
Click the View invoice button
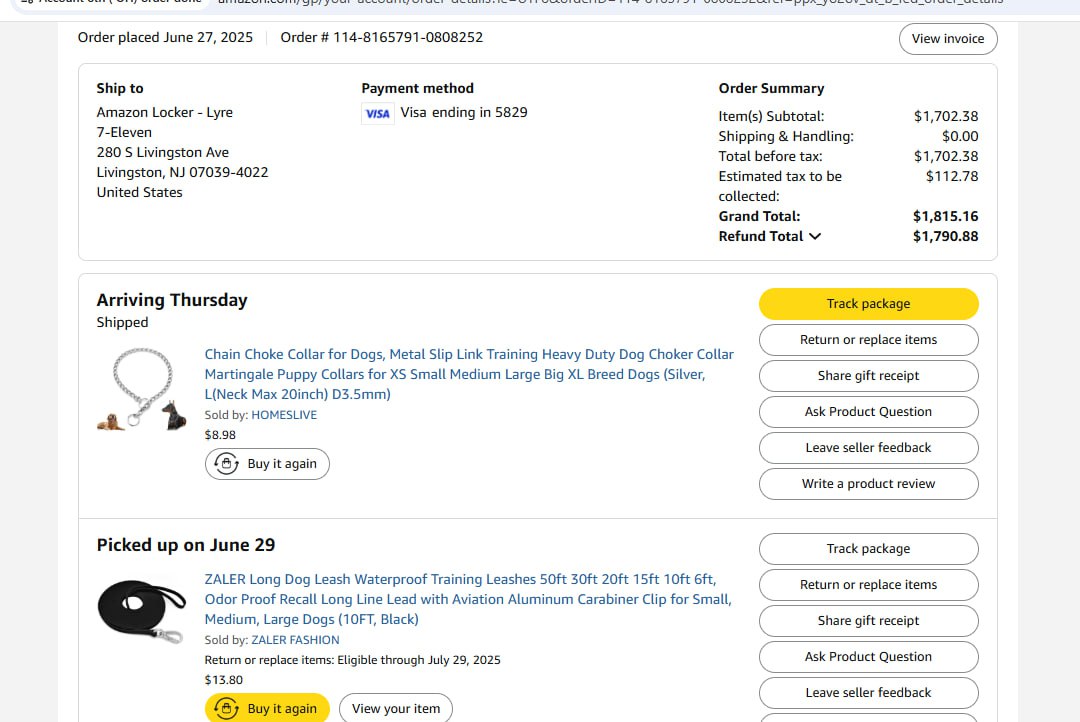click(948, 39)
